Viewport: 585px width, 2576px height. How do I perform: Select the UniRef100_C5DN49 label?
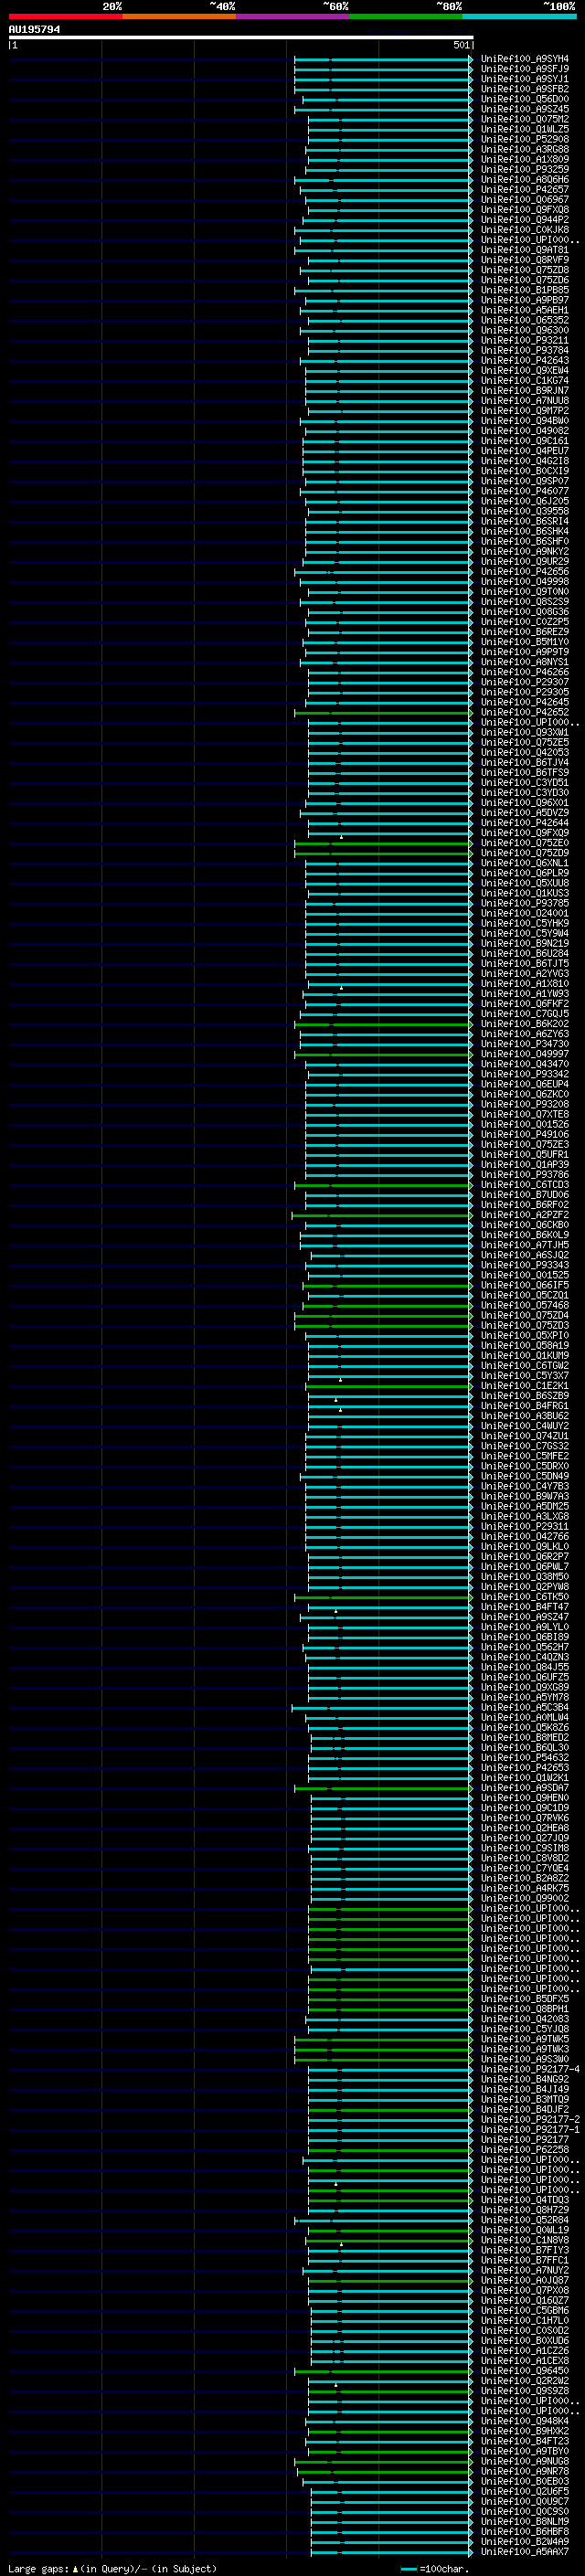(524, 1476)
